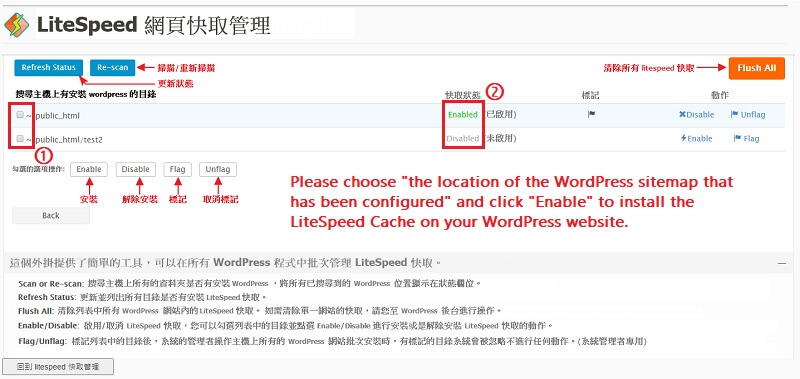
Task: Click the LiteSpeed logo icon
Action: pos(17,25)
